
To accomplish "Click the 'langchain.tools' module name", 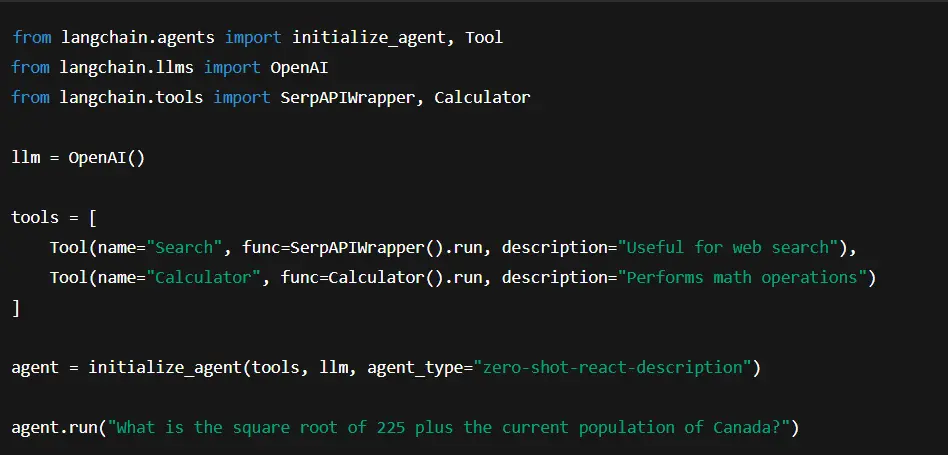I will click(132, 97).
